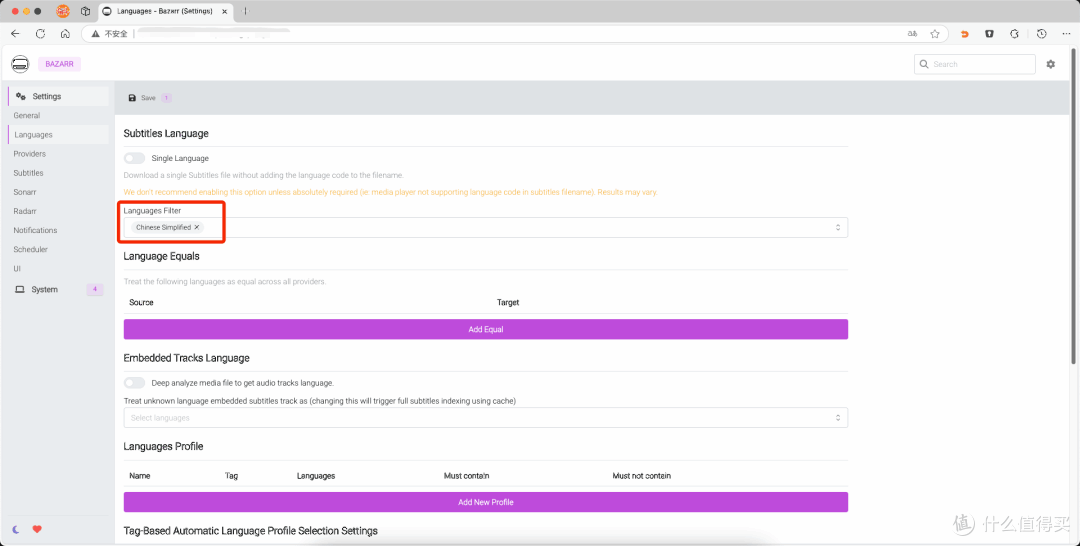Click the Save button label
The width and height of the screenshot is (1080, 546).
point(148,98)
